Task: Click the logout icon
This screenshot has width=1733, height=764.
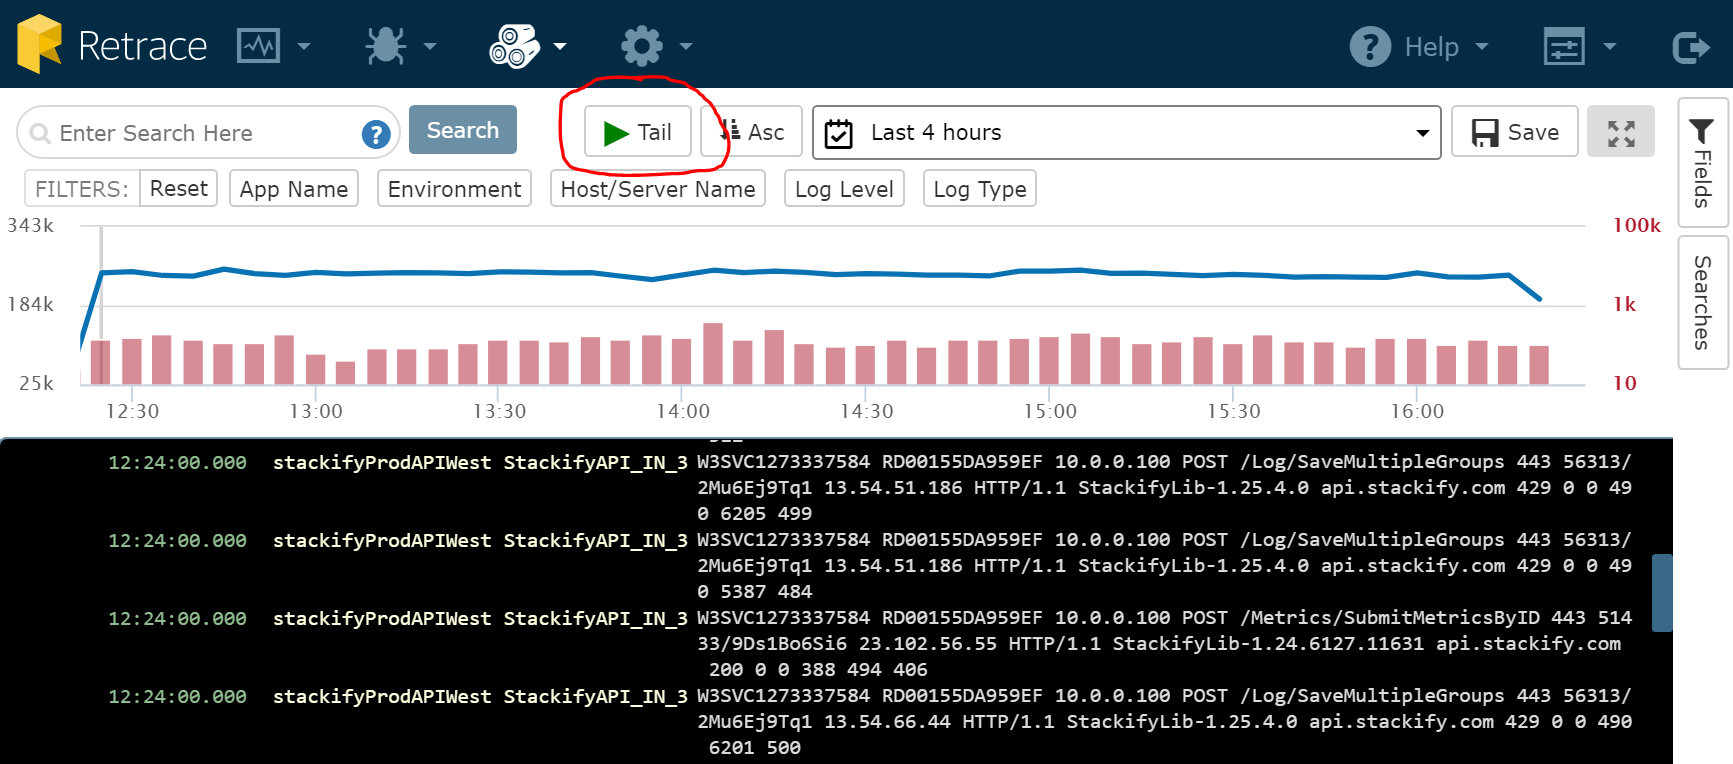Action: coord(1691,46)
